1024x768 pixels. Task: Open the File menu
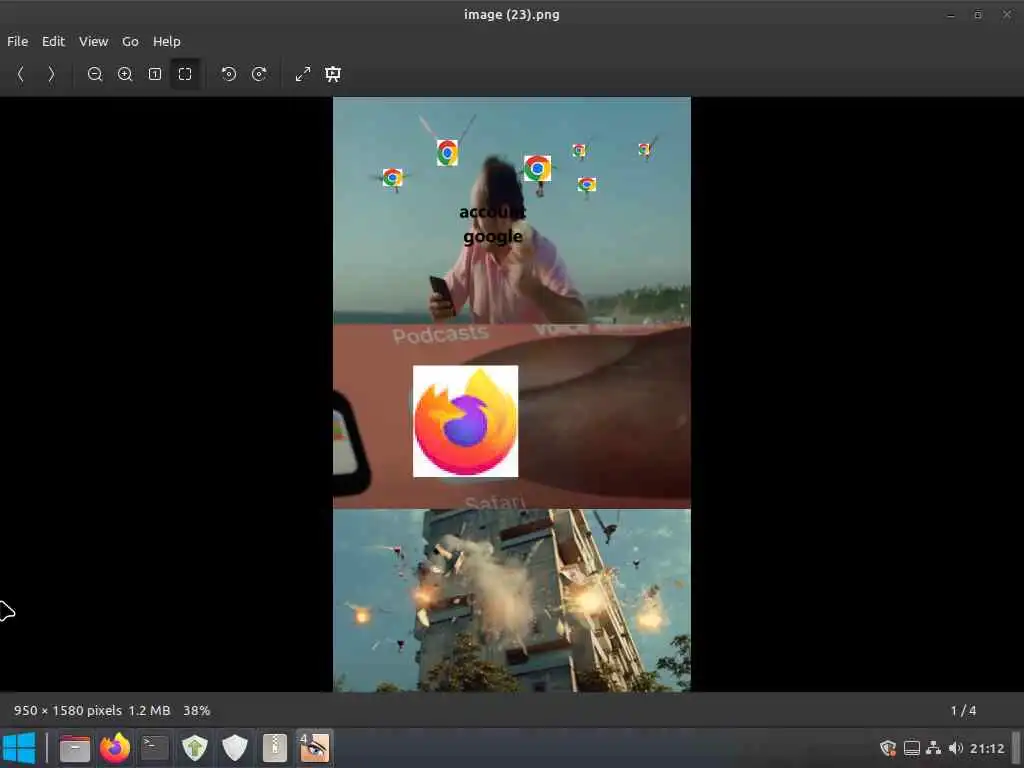tap(18, 41)
